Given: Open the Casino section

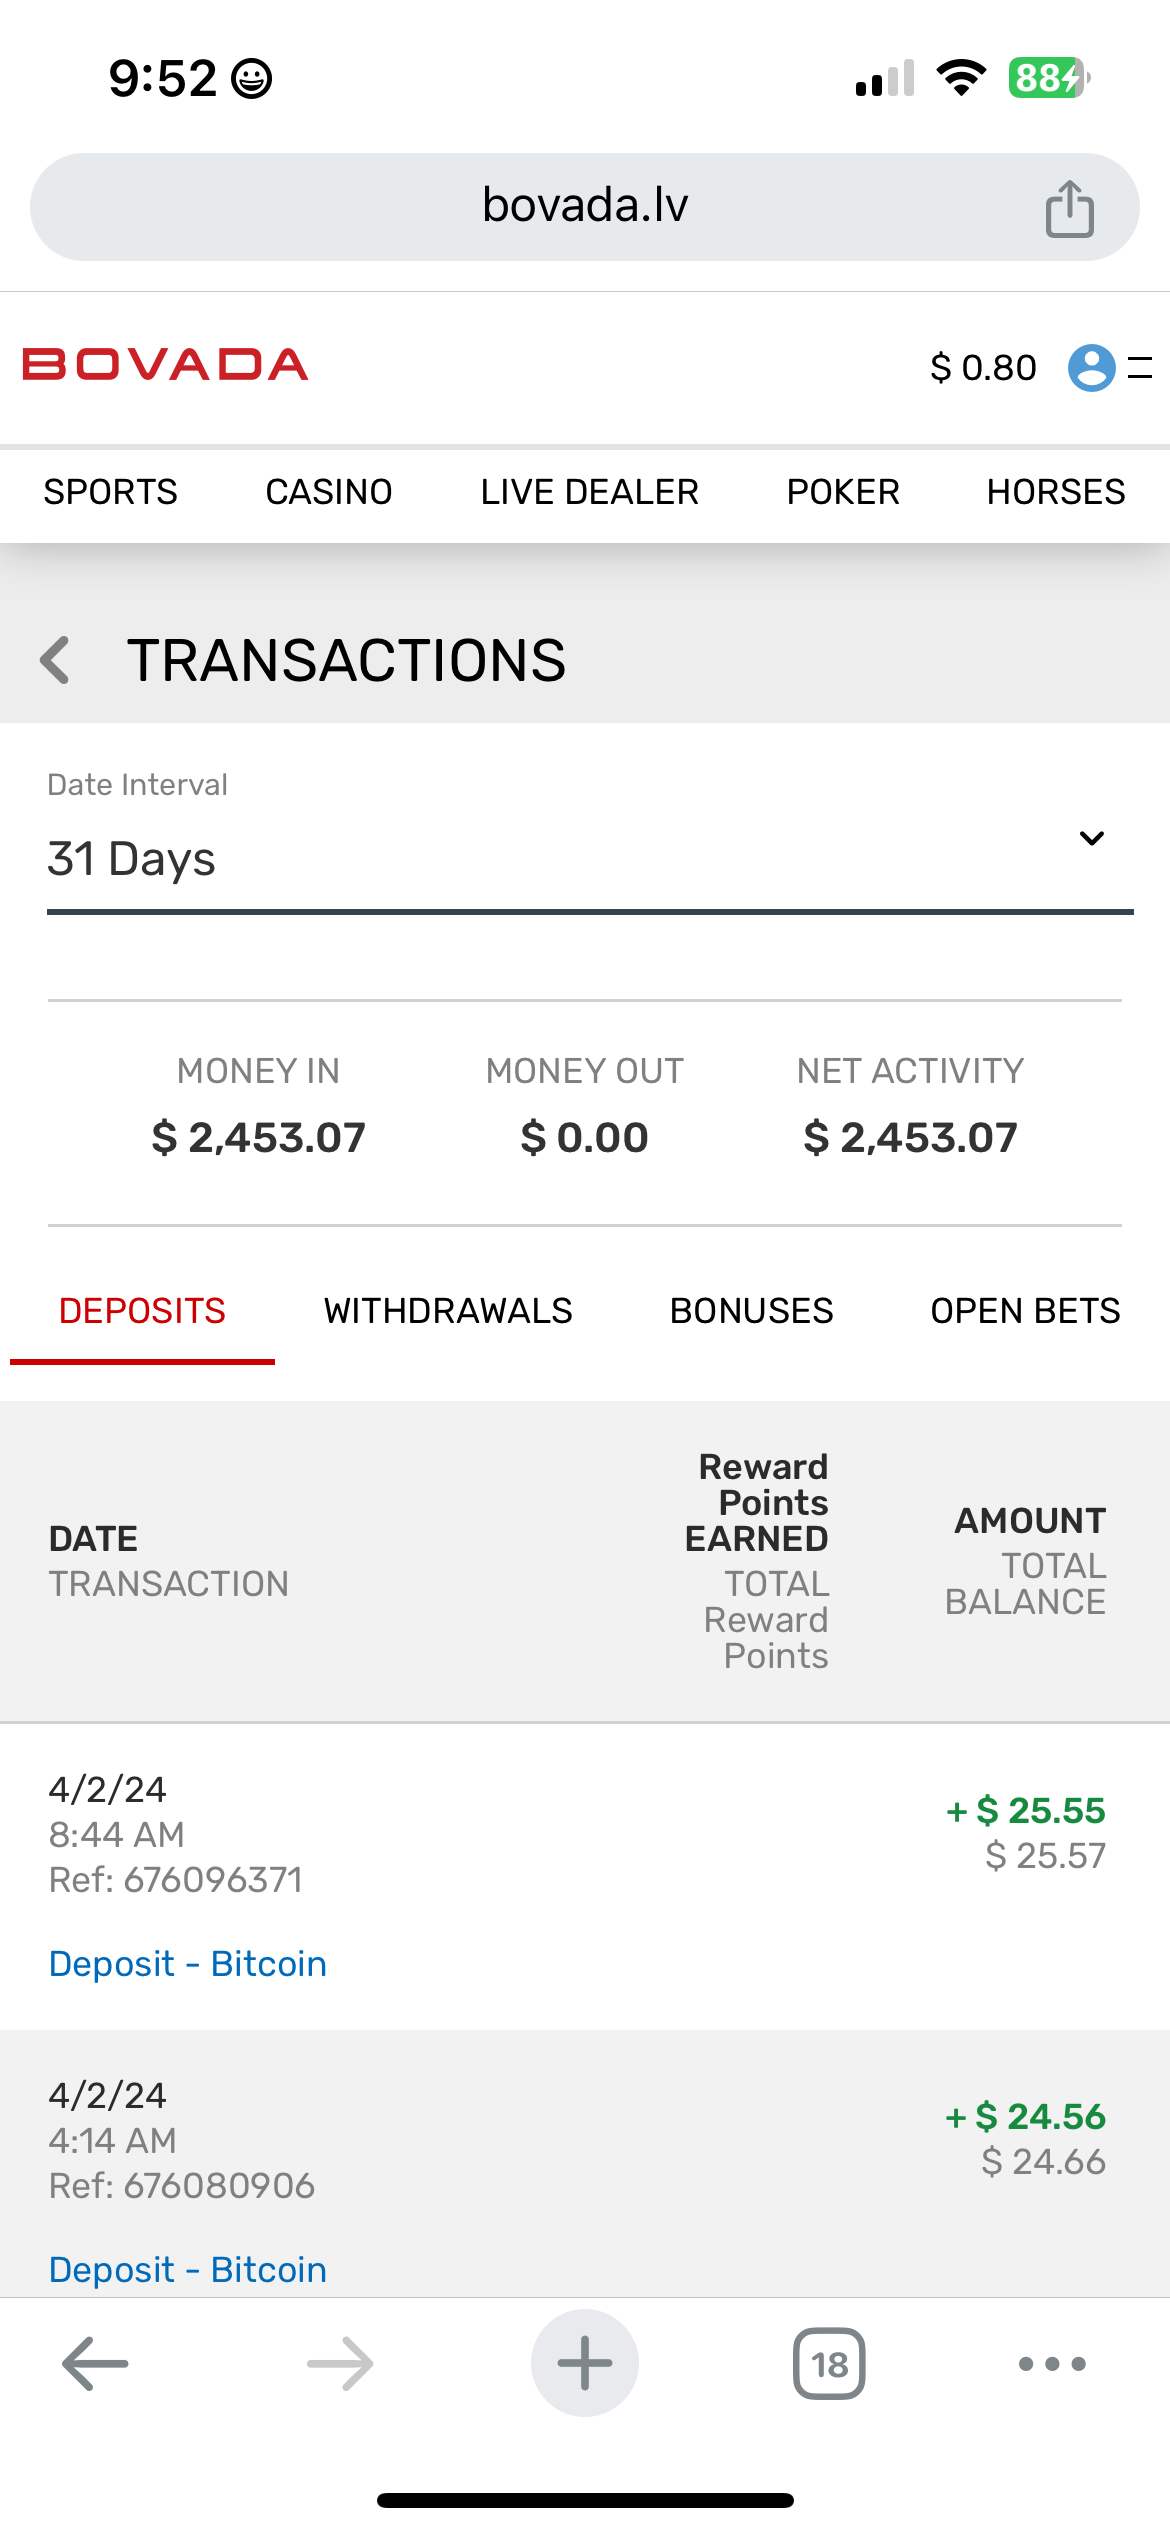Looking at the screenshot, I should pyautogui.click(x=329, y=492).
